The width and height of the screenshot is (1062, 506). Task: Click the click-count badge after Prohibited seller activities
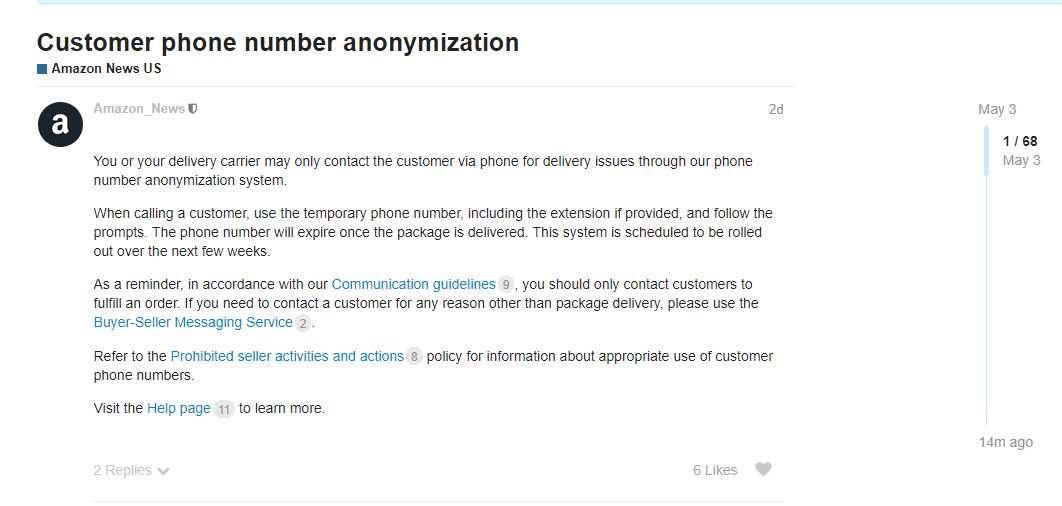click(414, 356)
